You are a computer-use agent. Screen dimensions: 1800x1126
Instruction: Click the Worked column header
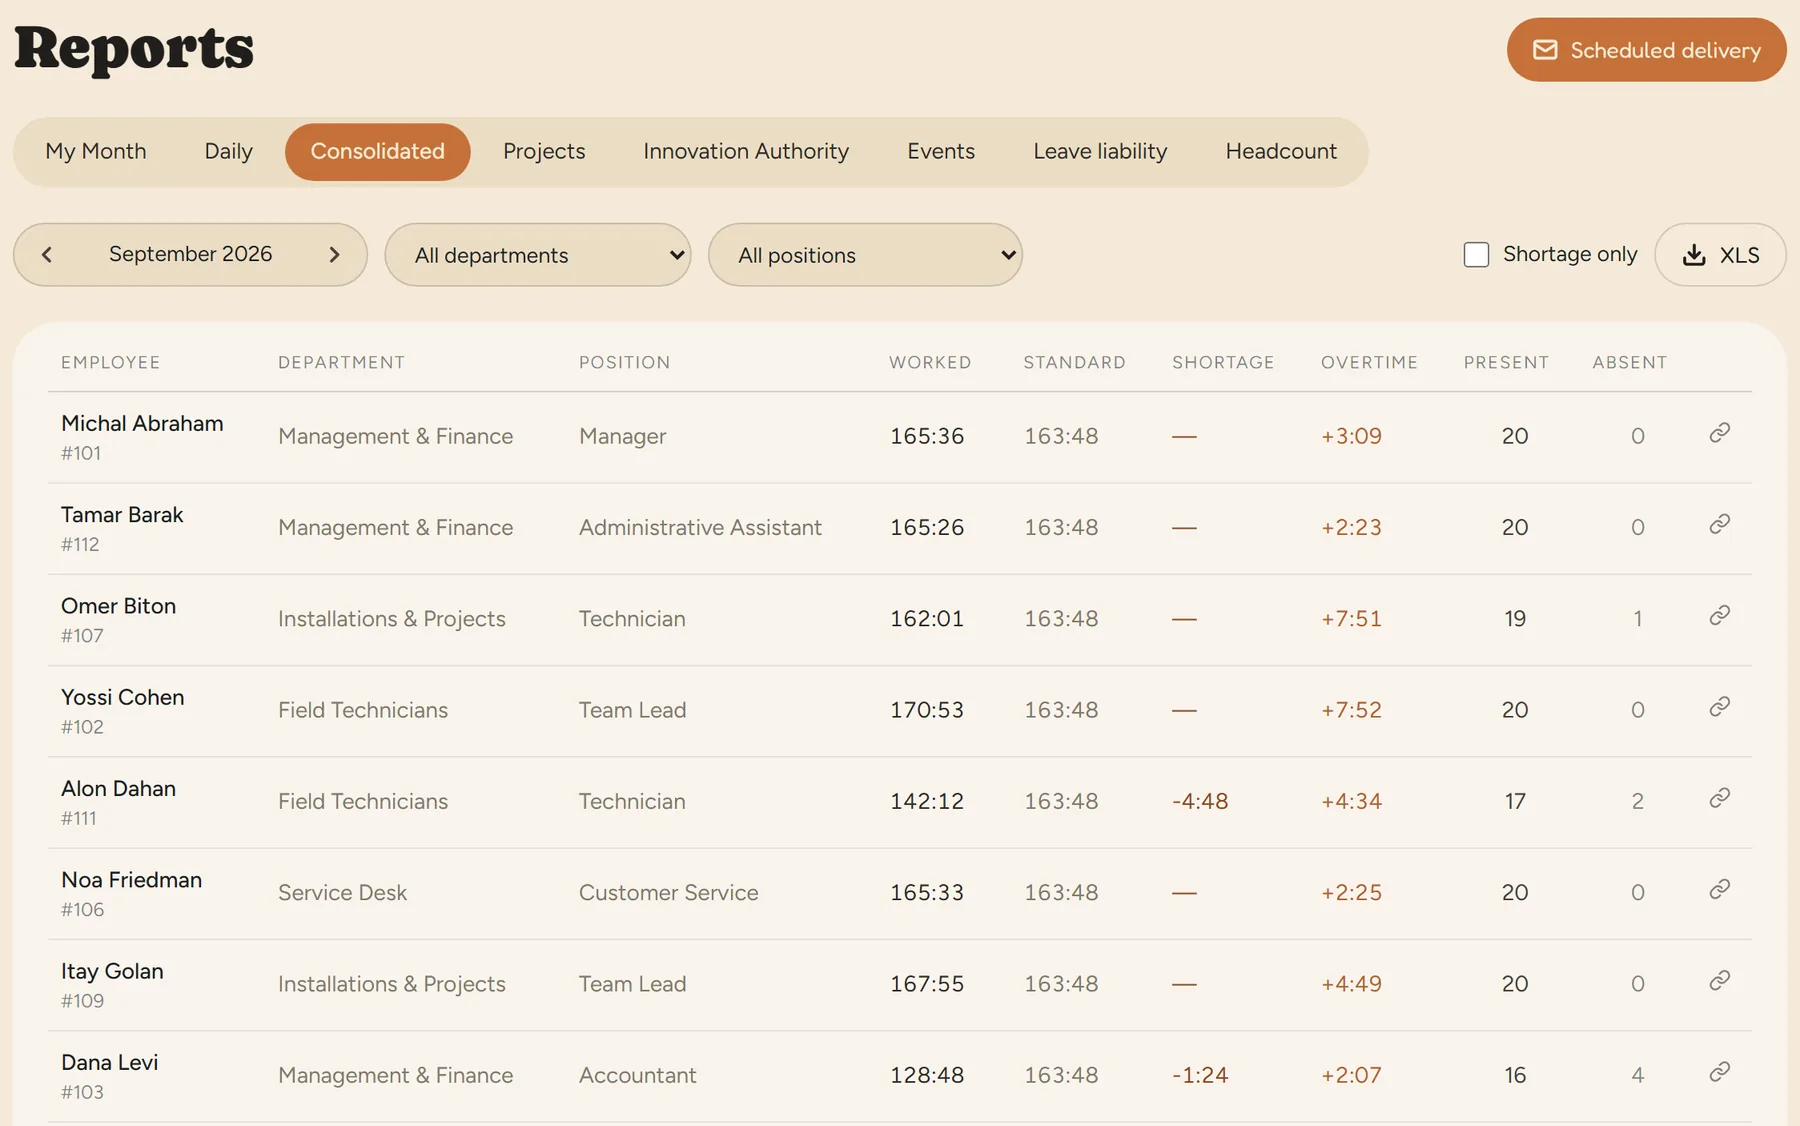[930, 363]
